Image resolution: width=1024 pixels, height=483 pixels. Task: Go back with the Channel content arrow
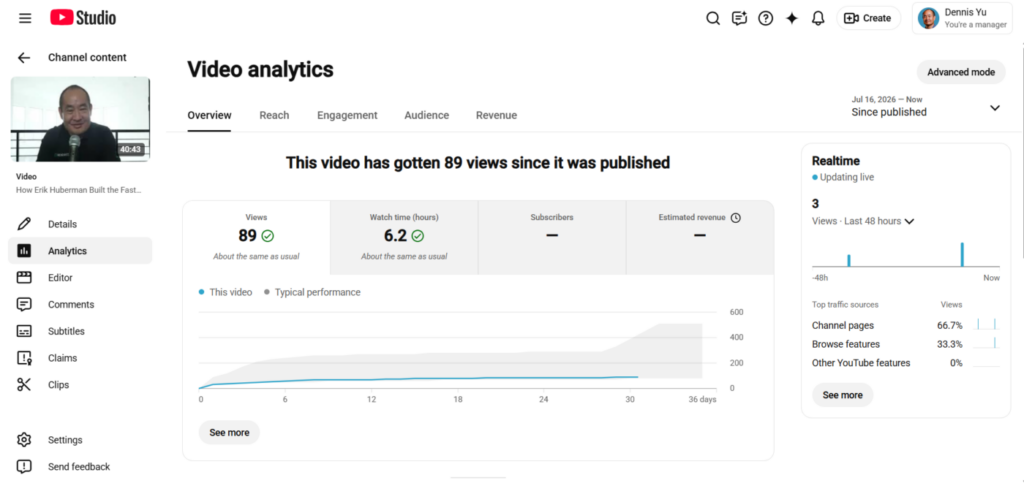24,57
